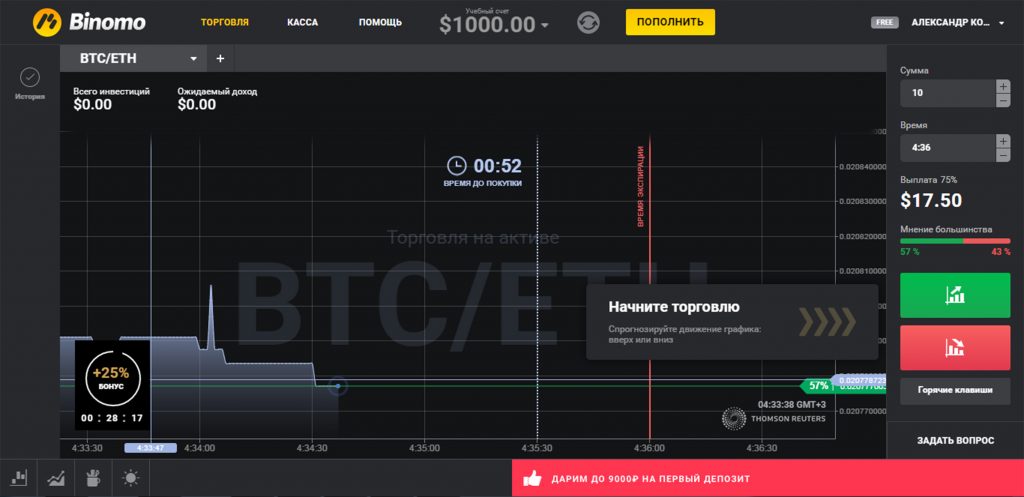
Task: Click the Мнение большинства sentiment bar
Action: pos(955,241)
